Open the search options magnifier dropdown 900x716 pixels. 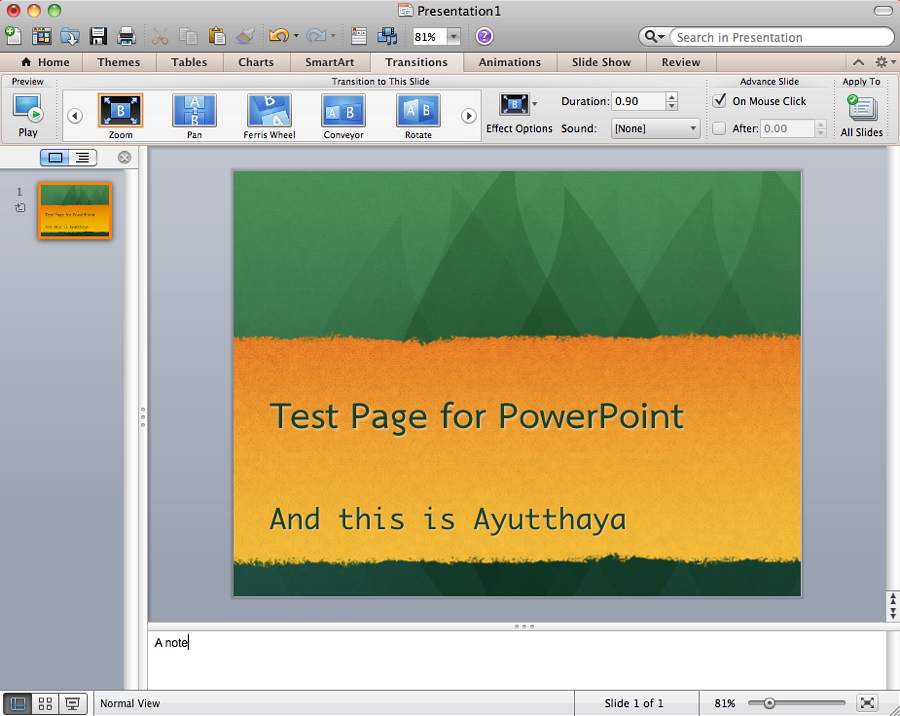pos(654,37)
